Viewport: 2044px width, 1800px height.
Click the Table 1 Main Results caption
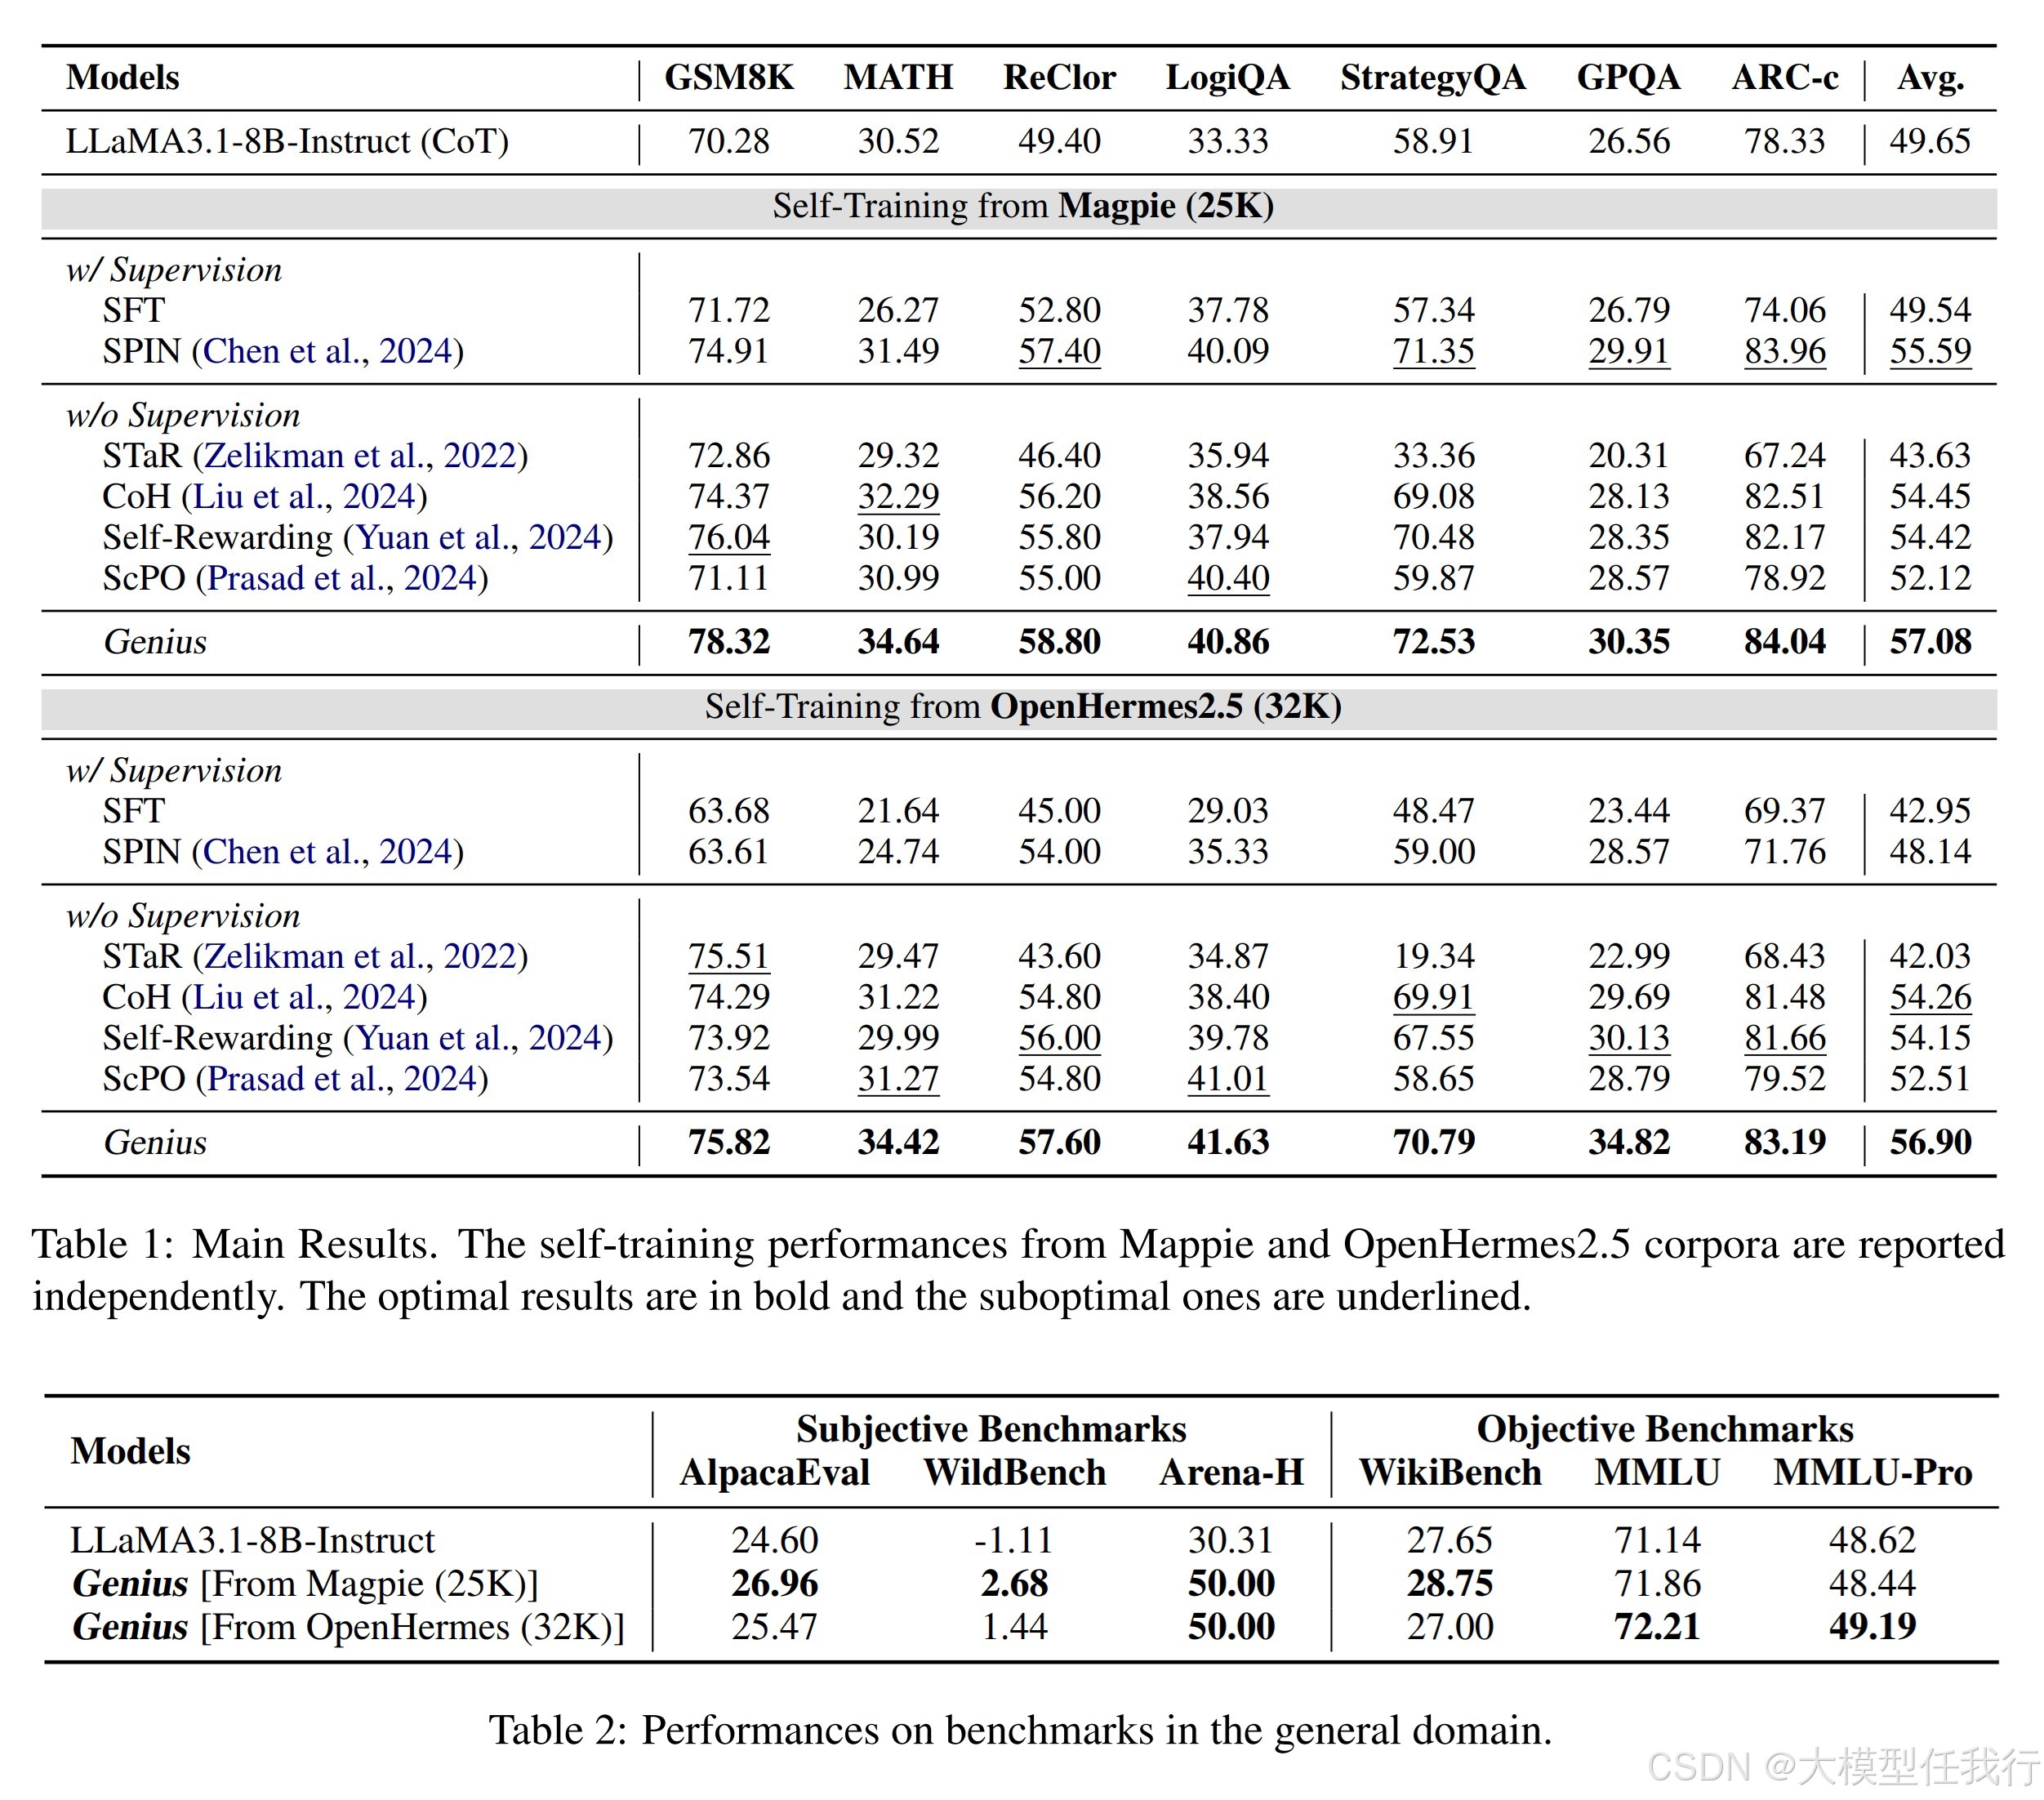coord(1018,1270)
